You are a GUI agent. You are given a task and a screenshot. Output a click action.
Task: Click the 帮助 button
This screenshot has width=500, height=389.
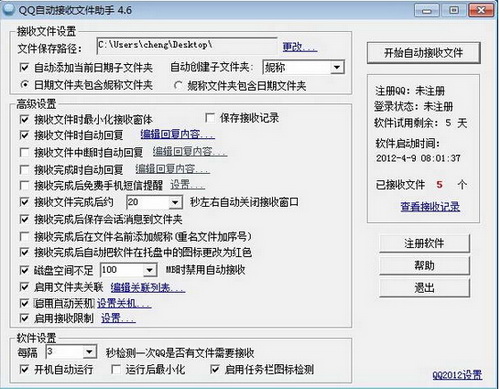tap(424, 266)
